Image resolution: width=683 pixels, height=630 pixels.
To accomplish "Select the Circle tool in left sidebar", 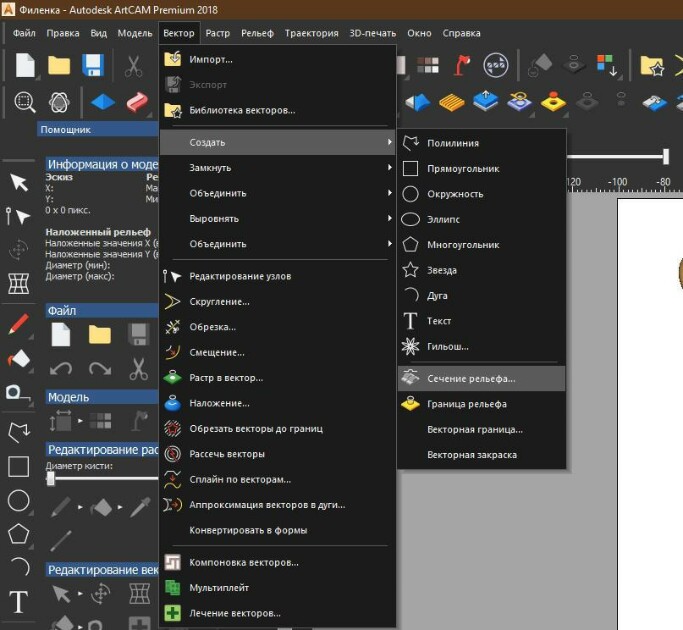I will point(19,501).
